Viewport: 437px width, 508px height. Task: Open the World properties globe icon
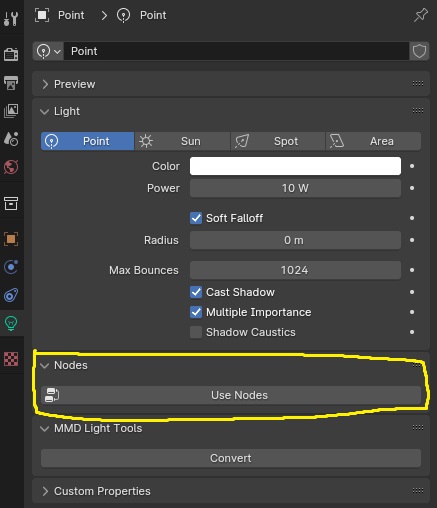(11, 167)
